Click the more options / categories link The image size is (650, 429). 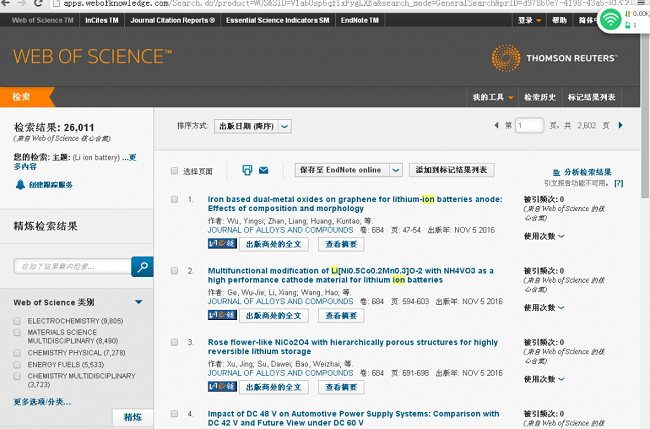[x=42, y=402]
